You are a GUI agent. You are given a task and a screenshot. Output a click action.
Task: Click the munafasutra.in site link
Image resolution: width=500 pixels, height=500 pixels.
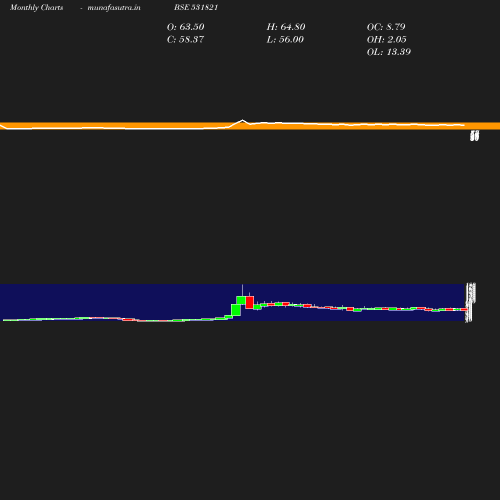pos(114,7)
